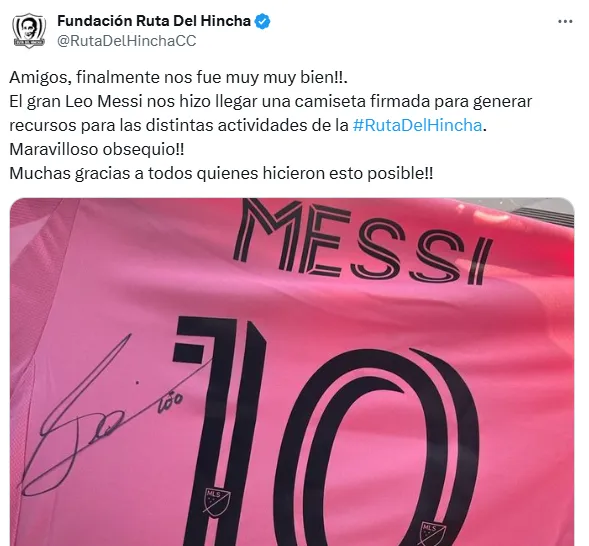589x546 pixels.
Task: Click the line El gran Leo Messi
Action: (270, 101)
